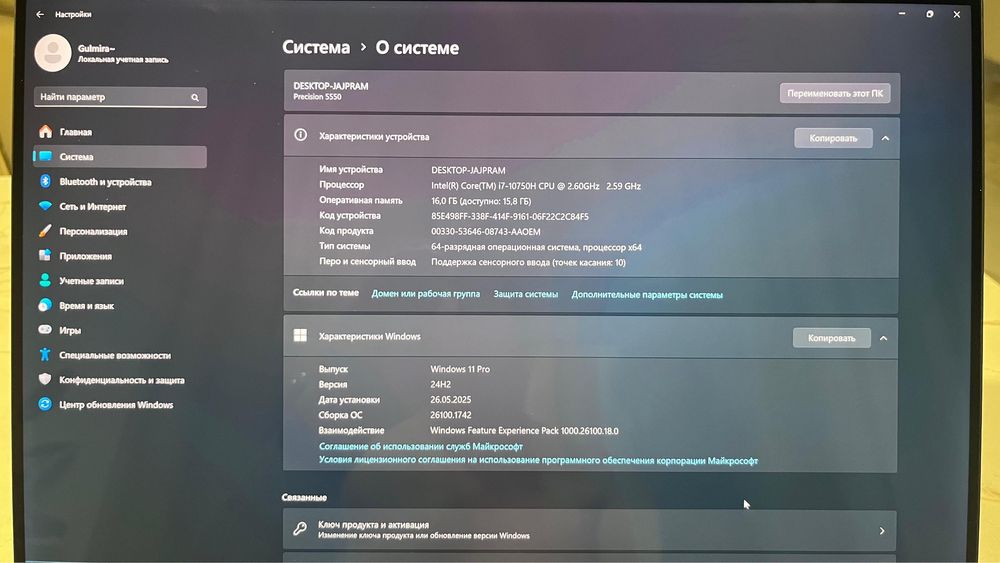Screen dimensions: 1000x563
Task: Click the Конфиденциальность shield icon
Action: (x=45, y=379)
